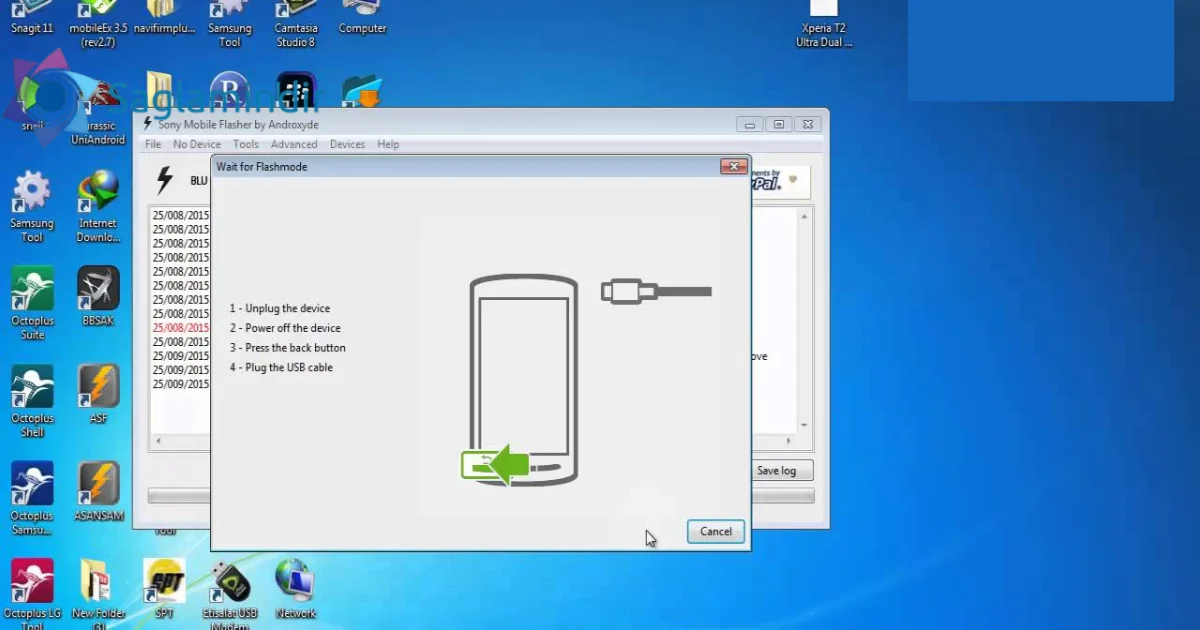
Task: Launch the Internet Download Manager shortcut
Action: pos(98,207)
